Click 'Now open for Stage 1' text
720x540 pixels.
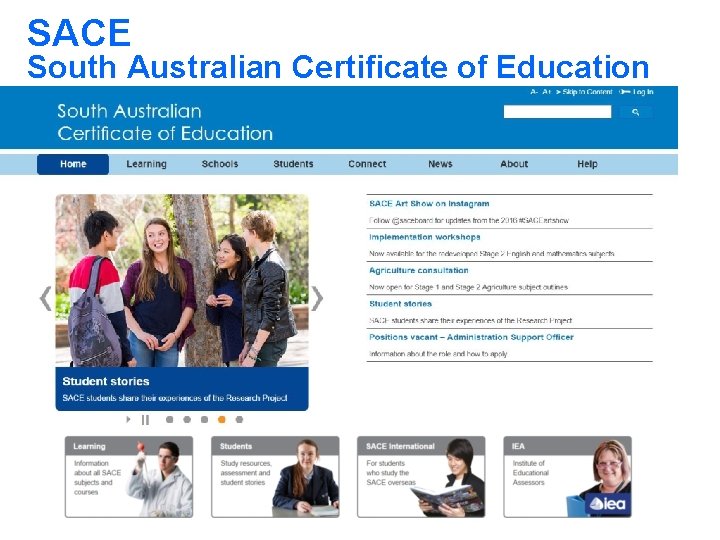[x=468, y=287]
